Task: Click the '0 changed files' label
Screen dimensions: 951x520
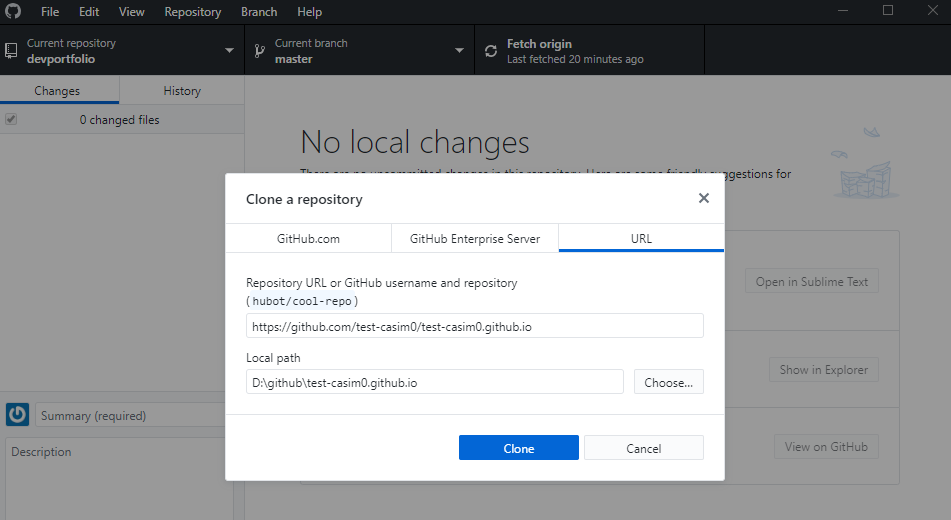Action: [x=119, y=120]
